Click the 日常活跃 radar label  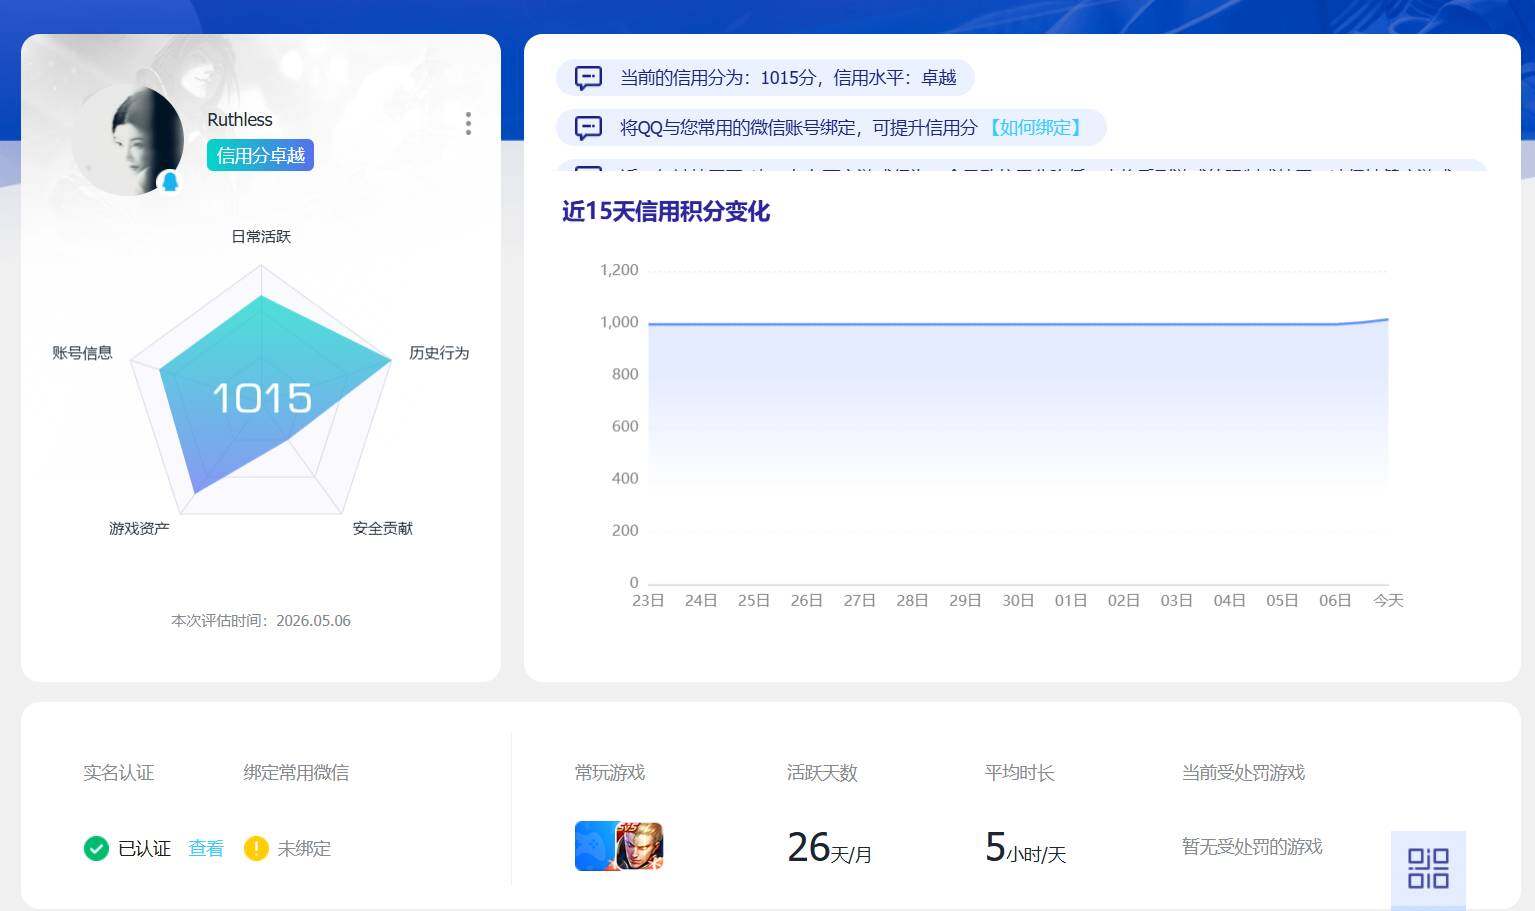click(x=261, y=236)
